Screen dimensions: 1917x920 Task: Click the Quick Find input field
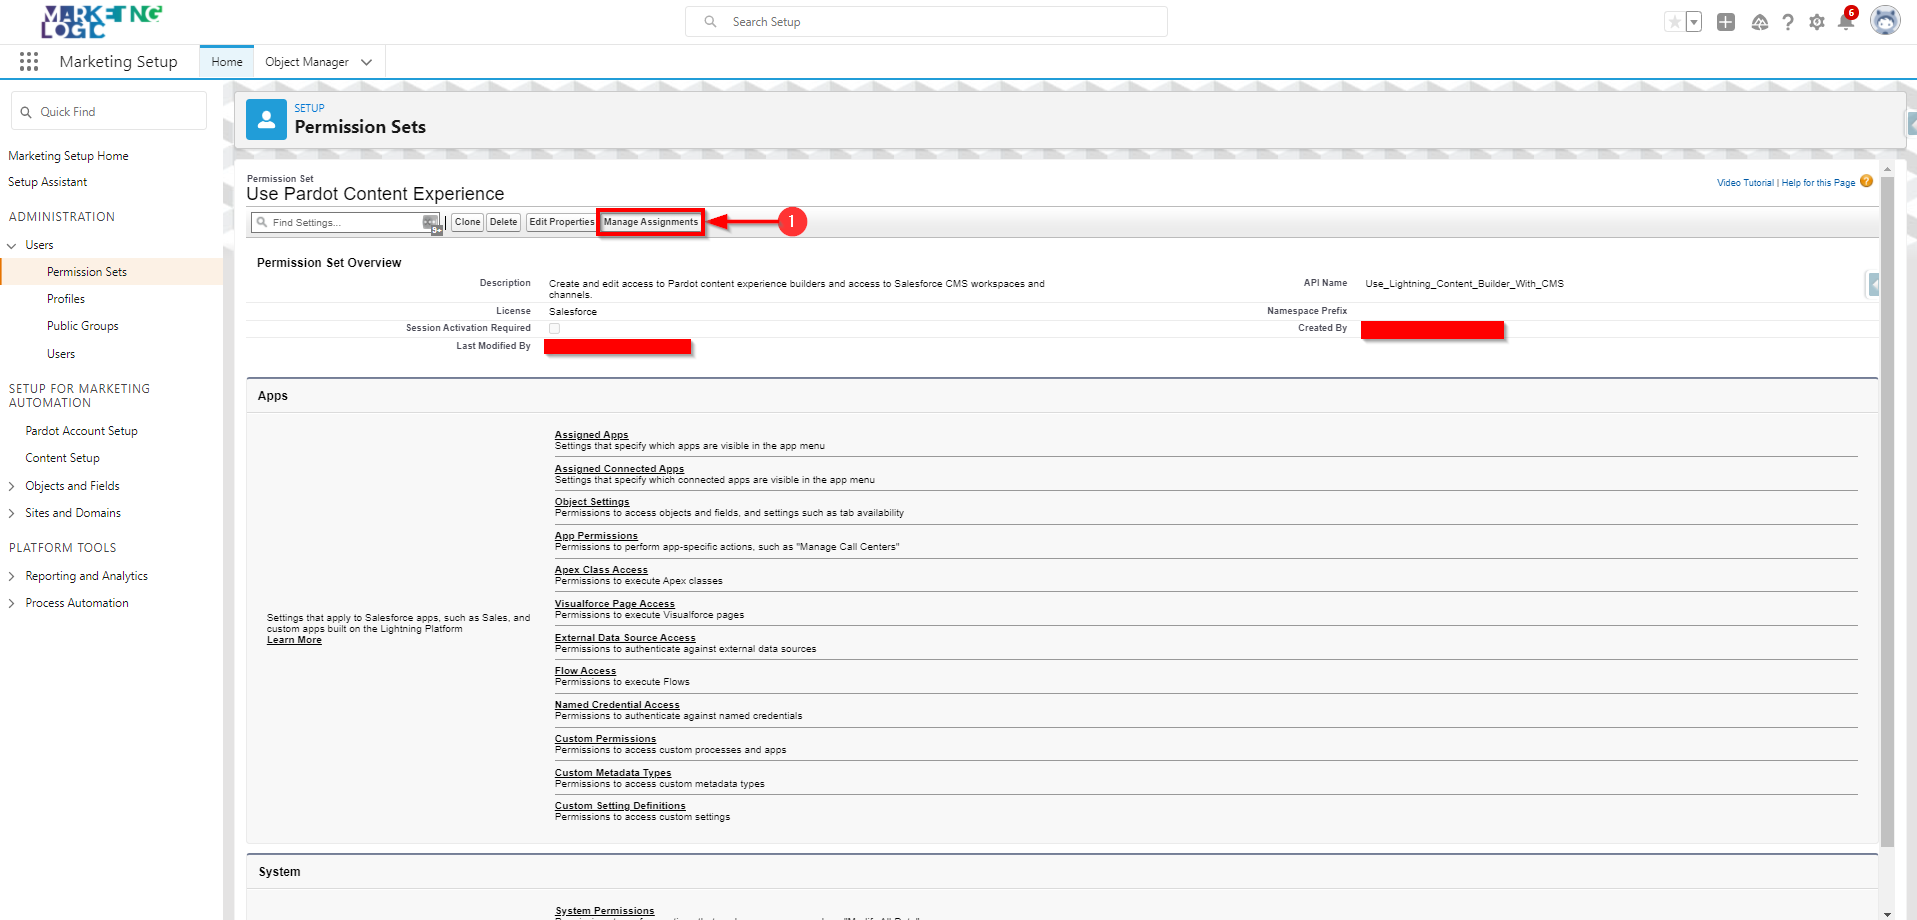pos(109,112)
